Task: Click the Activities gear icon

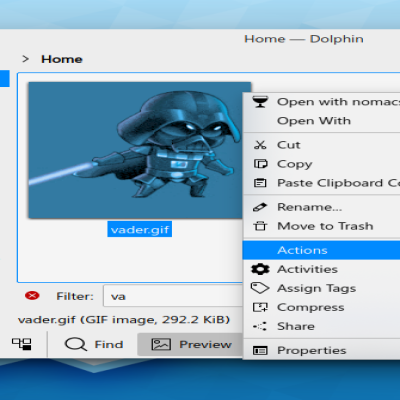Action: click(x=260, y=269)
